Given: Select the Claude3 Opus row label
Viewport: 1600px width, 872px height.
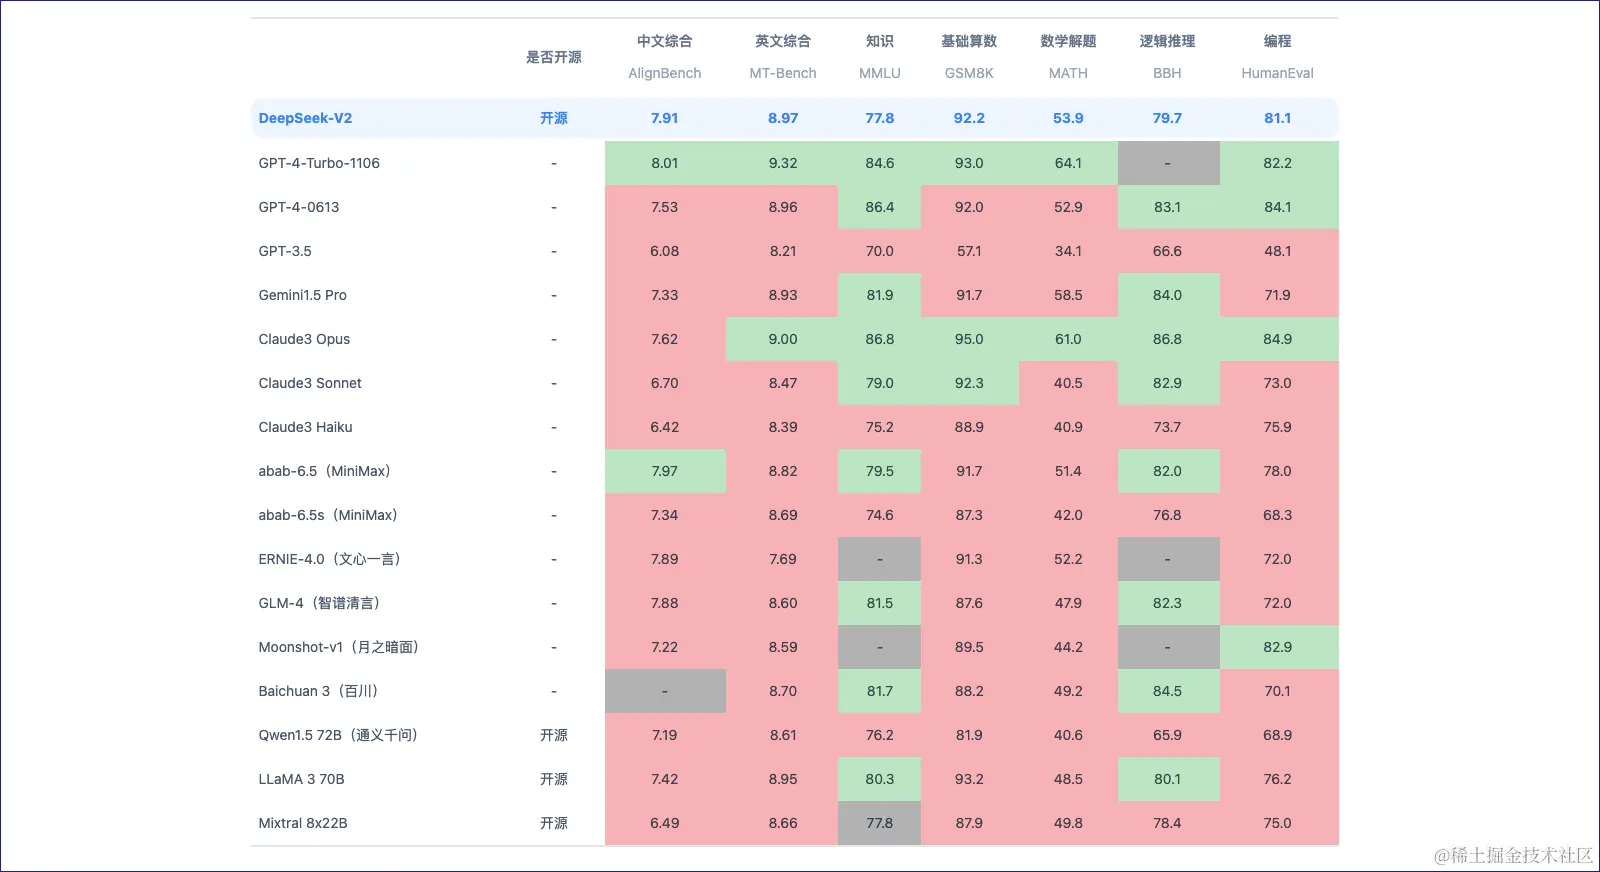Looking at the screenshot, I should point(304,339).
